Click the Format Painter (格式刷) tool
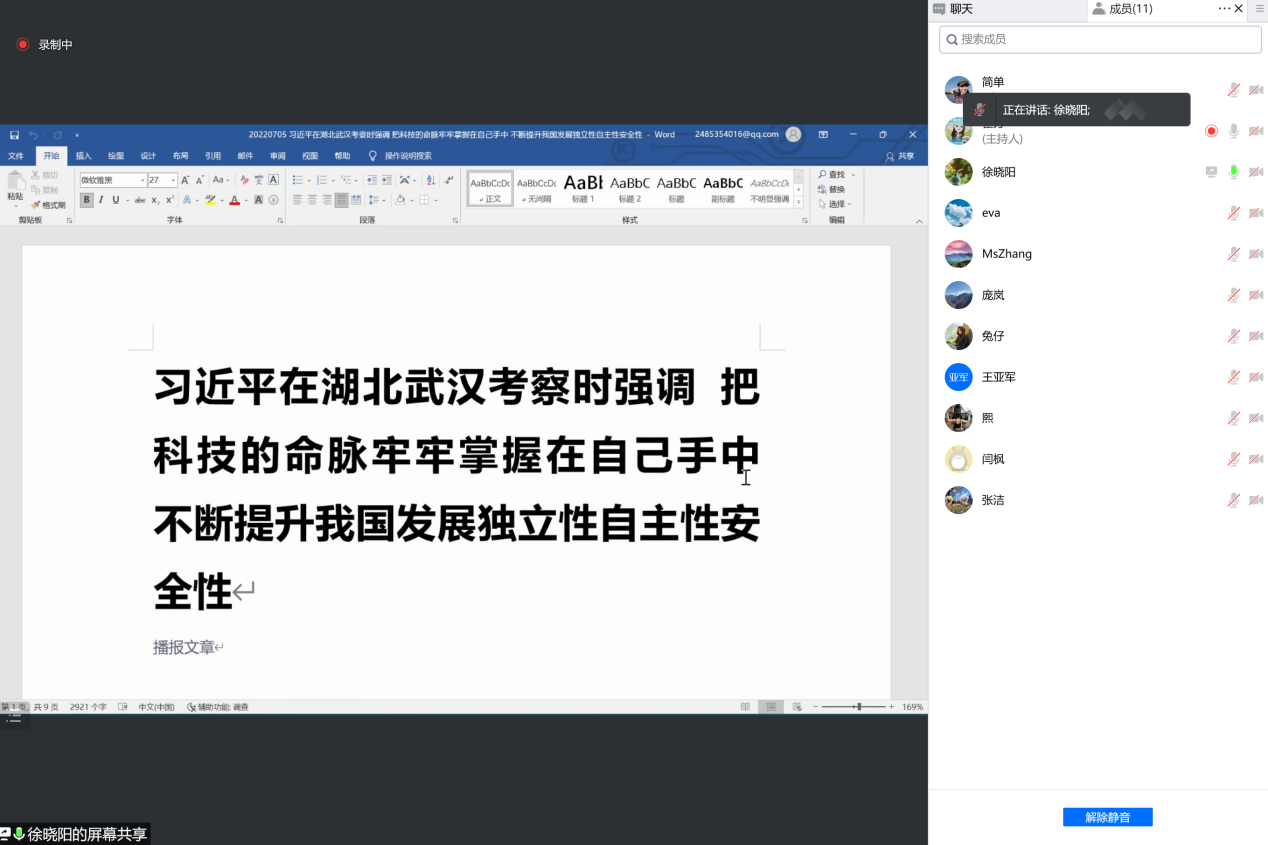 point(48,205)
